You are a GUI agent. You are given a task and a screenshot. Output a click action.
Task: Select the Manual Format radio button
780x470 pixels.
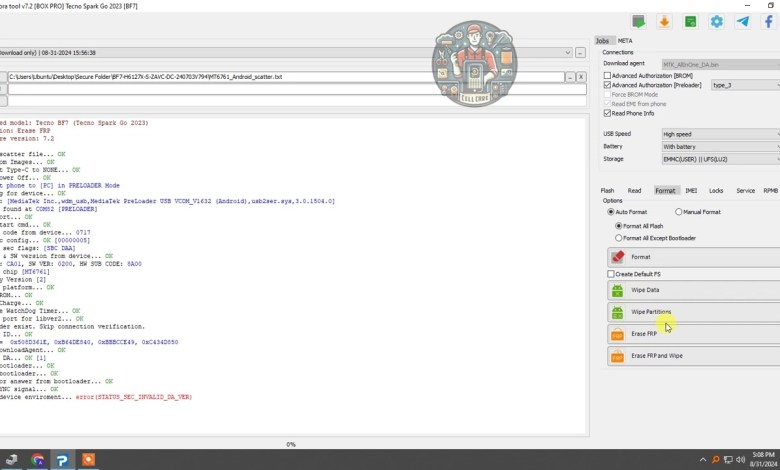click(x=679, y=212)
